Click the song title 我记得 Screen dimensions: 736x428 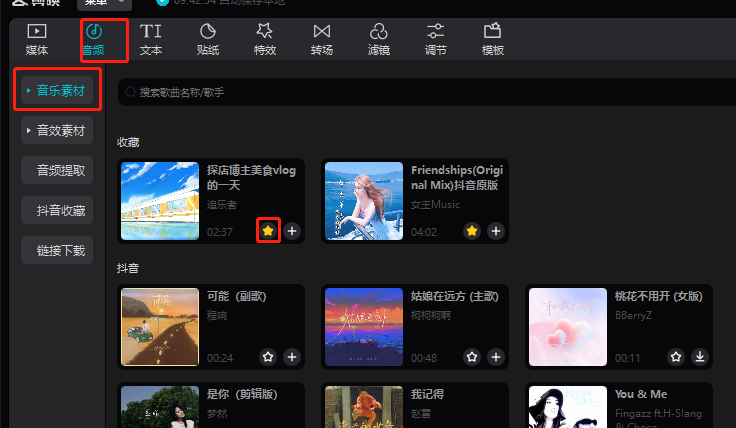[x=428, y=394]
